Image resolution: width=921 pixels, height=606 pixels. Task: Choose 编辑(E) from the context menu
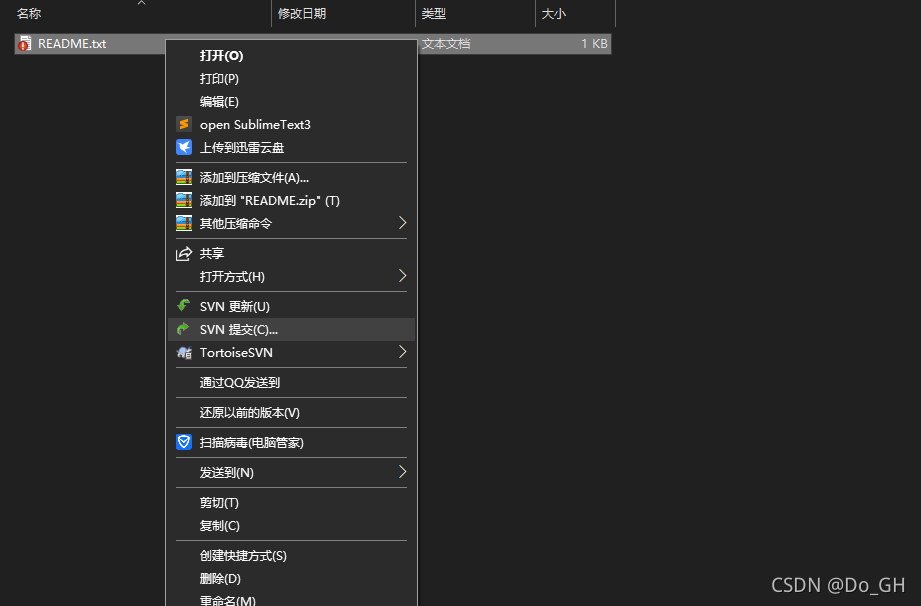[291, 101]
